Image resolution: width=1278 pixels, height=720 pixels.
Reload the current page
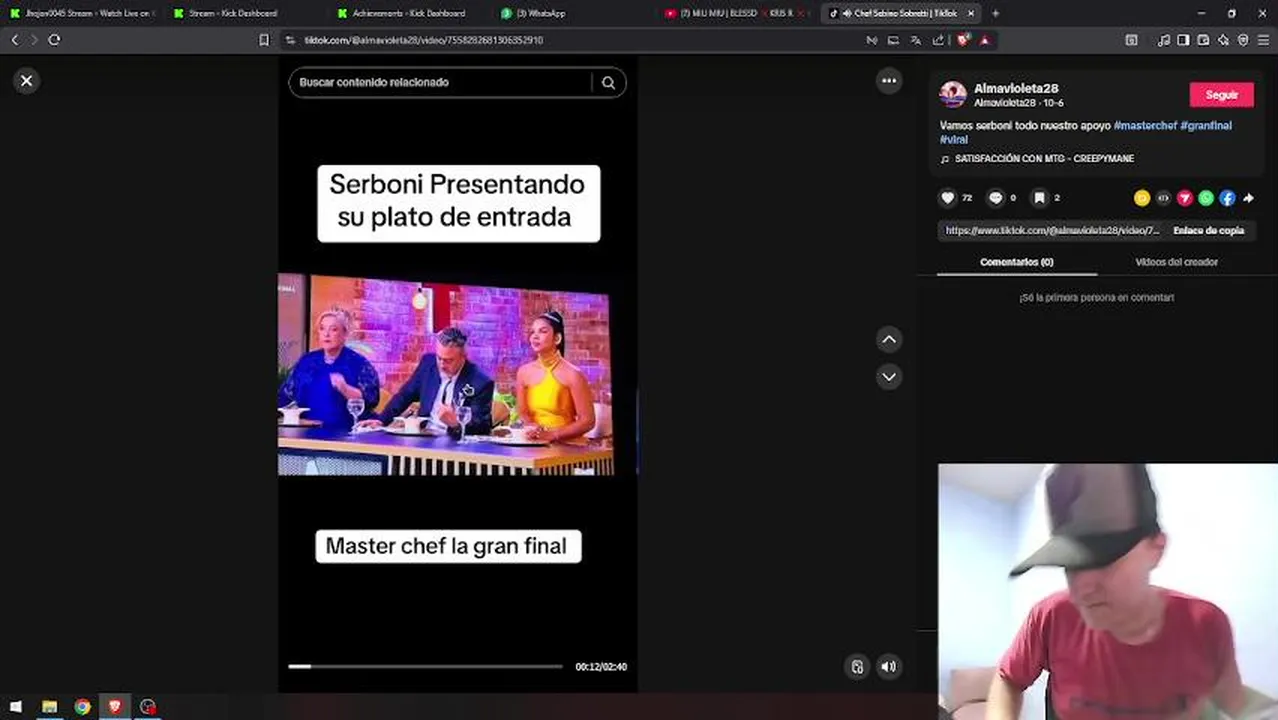(x=54, y=40)
